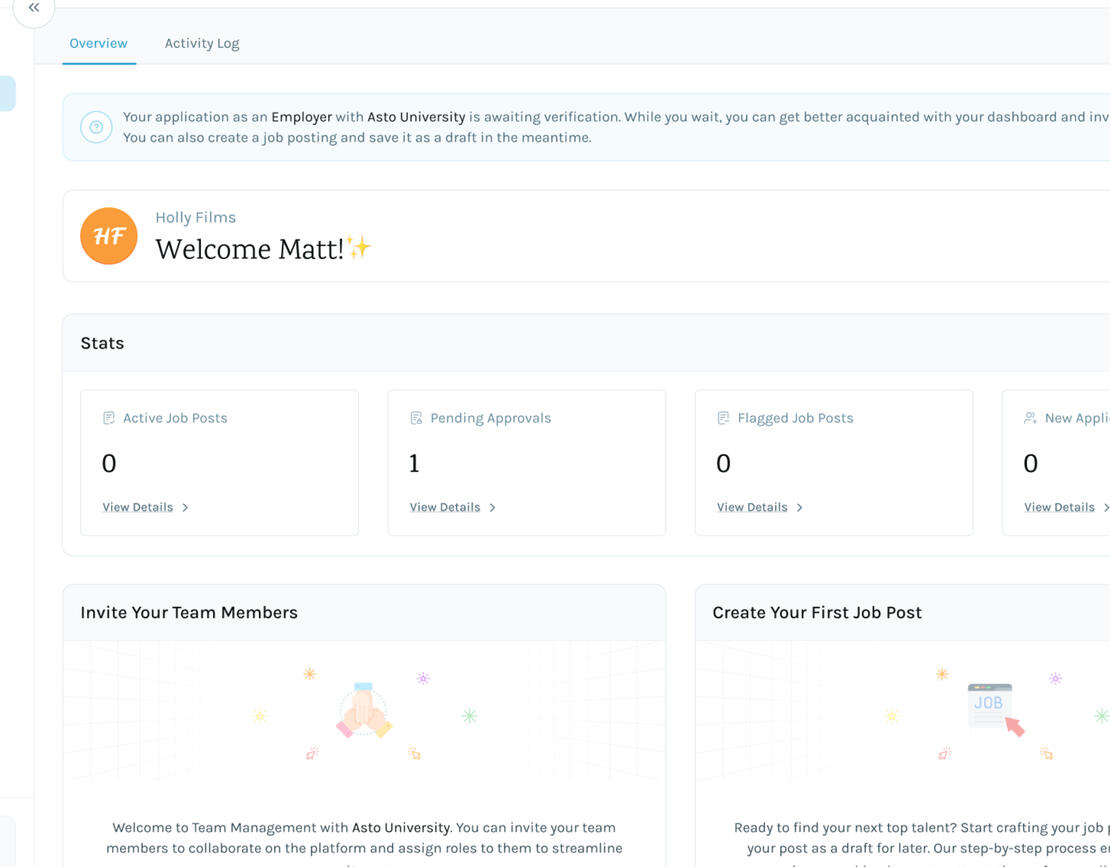Viewport: 1110px width, 867px height.
Task: Open View Details under Active Job Posts
Action: [138, 507]
